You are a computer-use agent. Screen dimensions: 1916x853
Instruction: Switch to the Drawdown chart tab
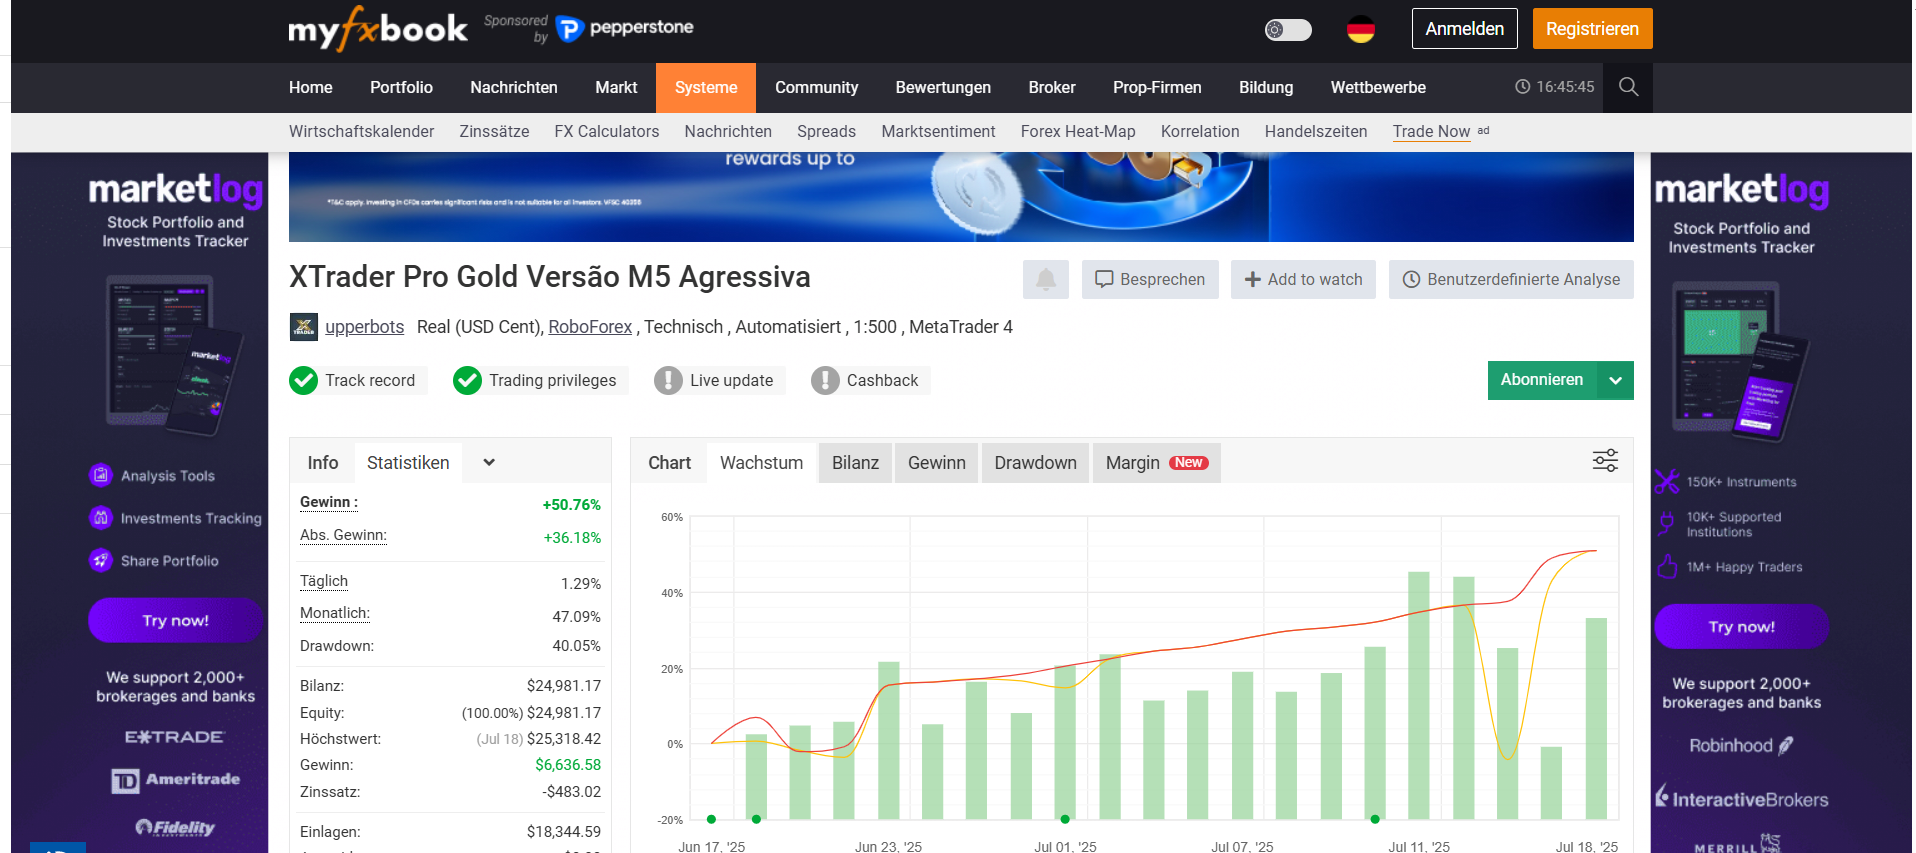click(x=1035, y=463)
